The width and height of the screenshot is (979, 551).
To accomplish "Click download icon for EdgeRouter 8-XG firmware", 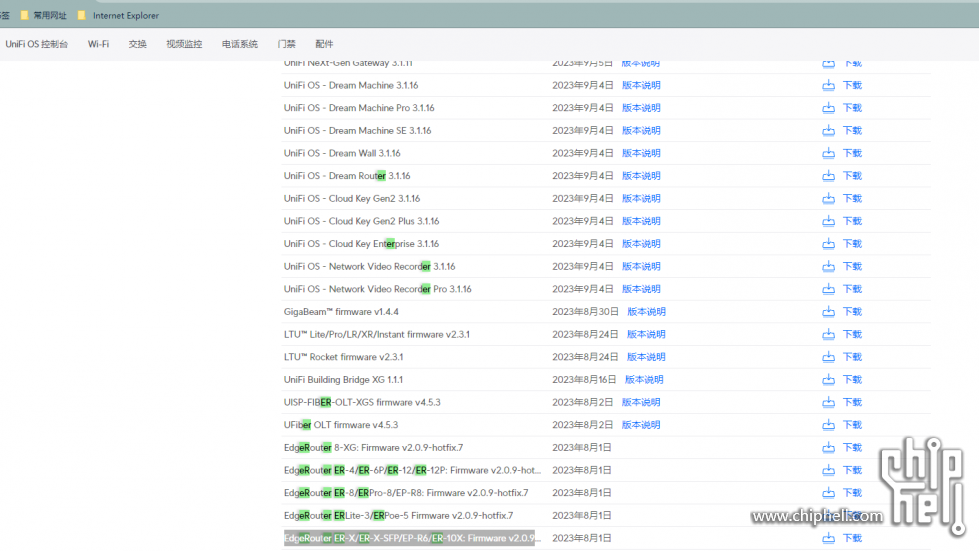I will point(828,447).
